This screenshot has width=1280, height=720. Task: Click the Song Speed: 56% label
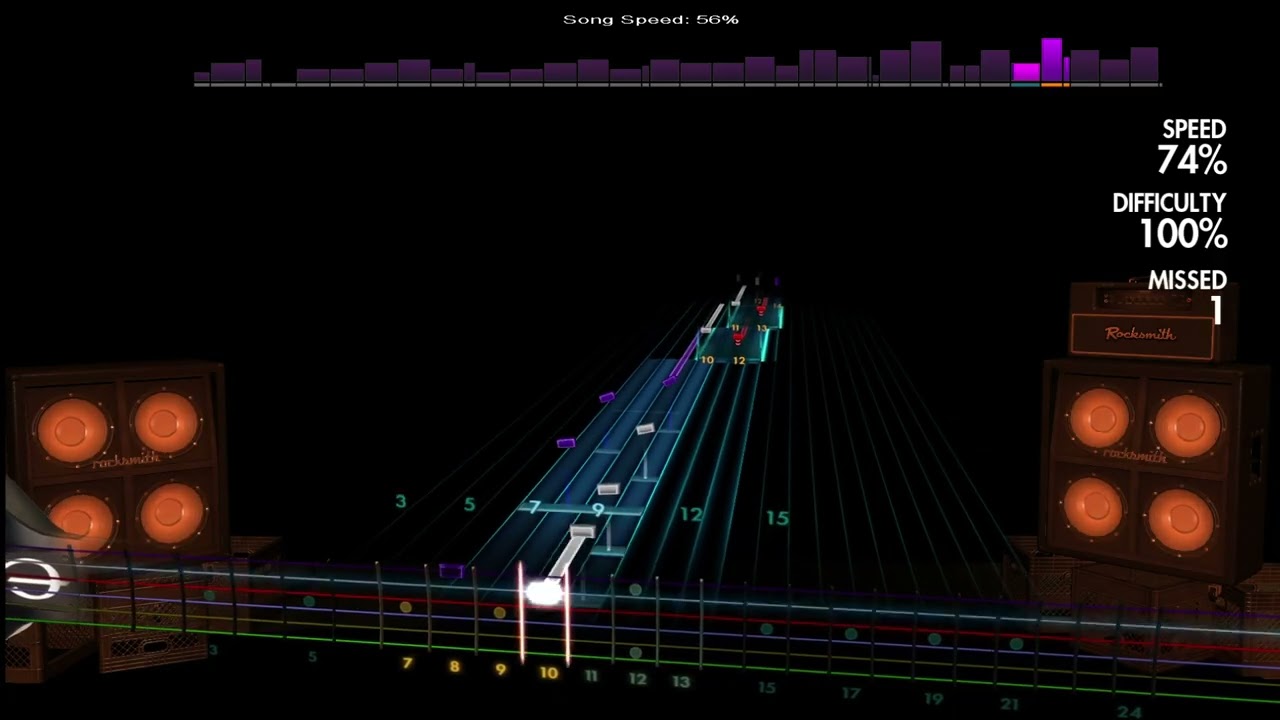(651, 19)
